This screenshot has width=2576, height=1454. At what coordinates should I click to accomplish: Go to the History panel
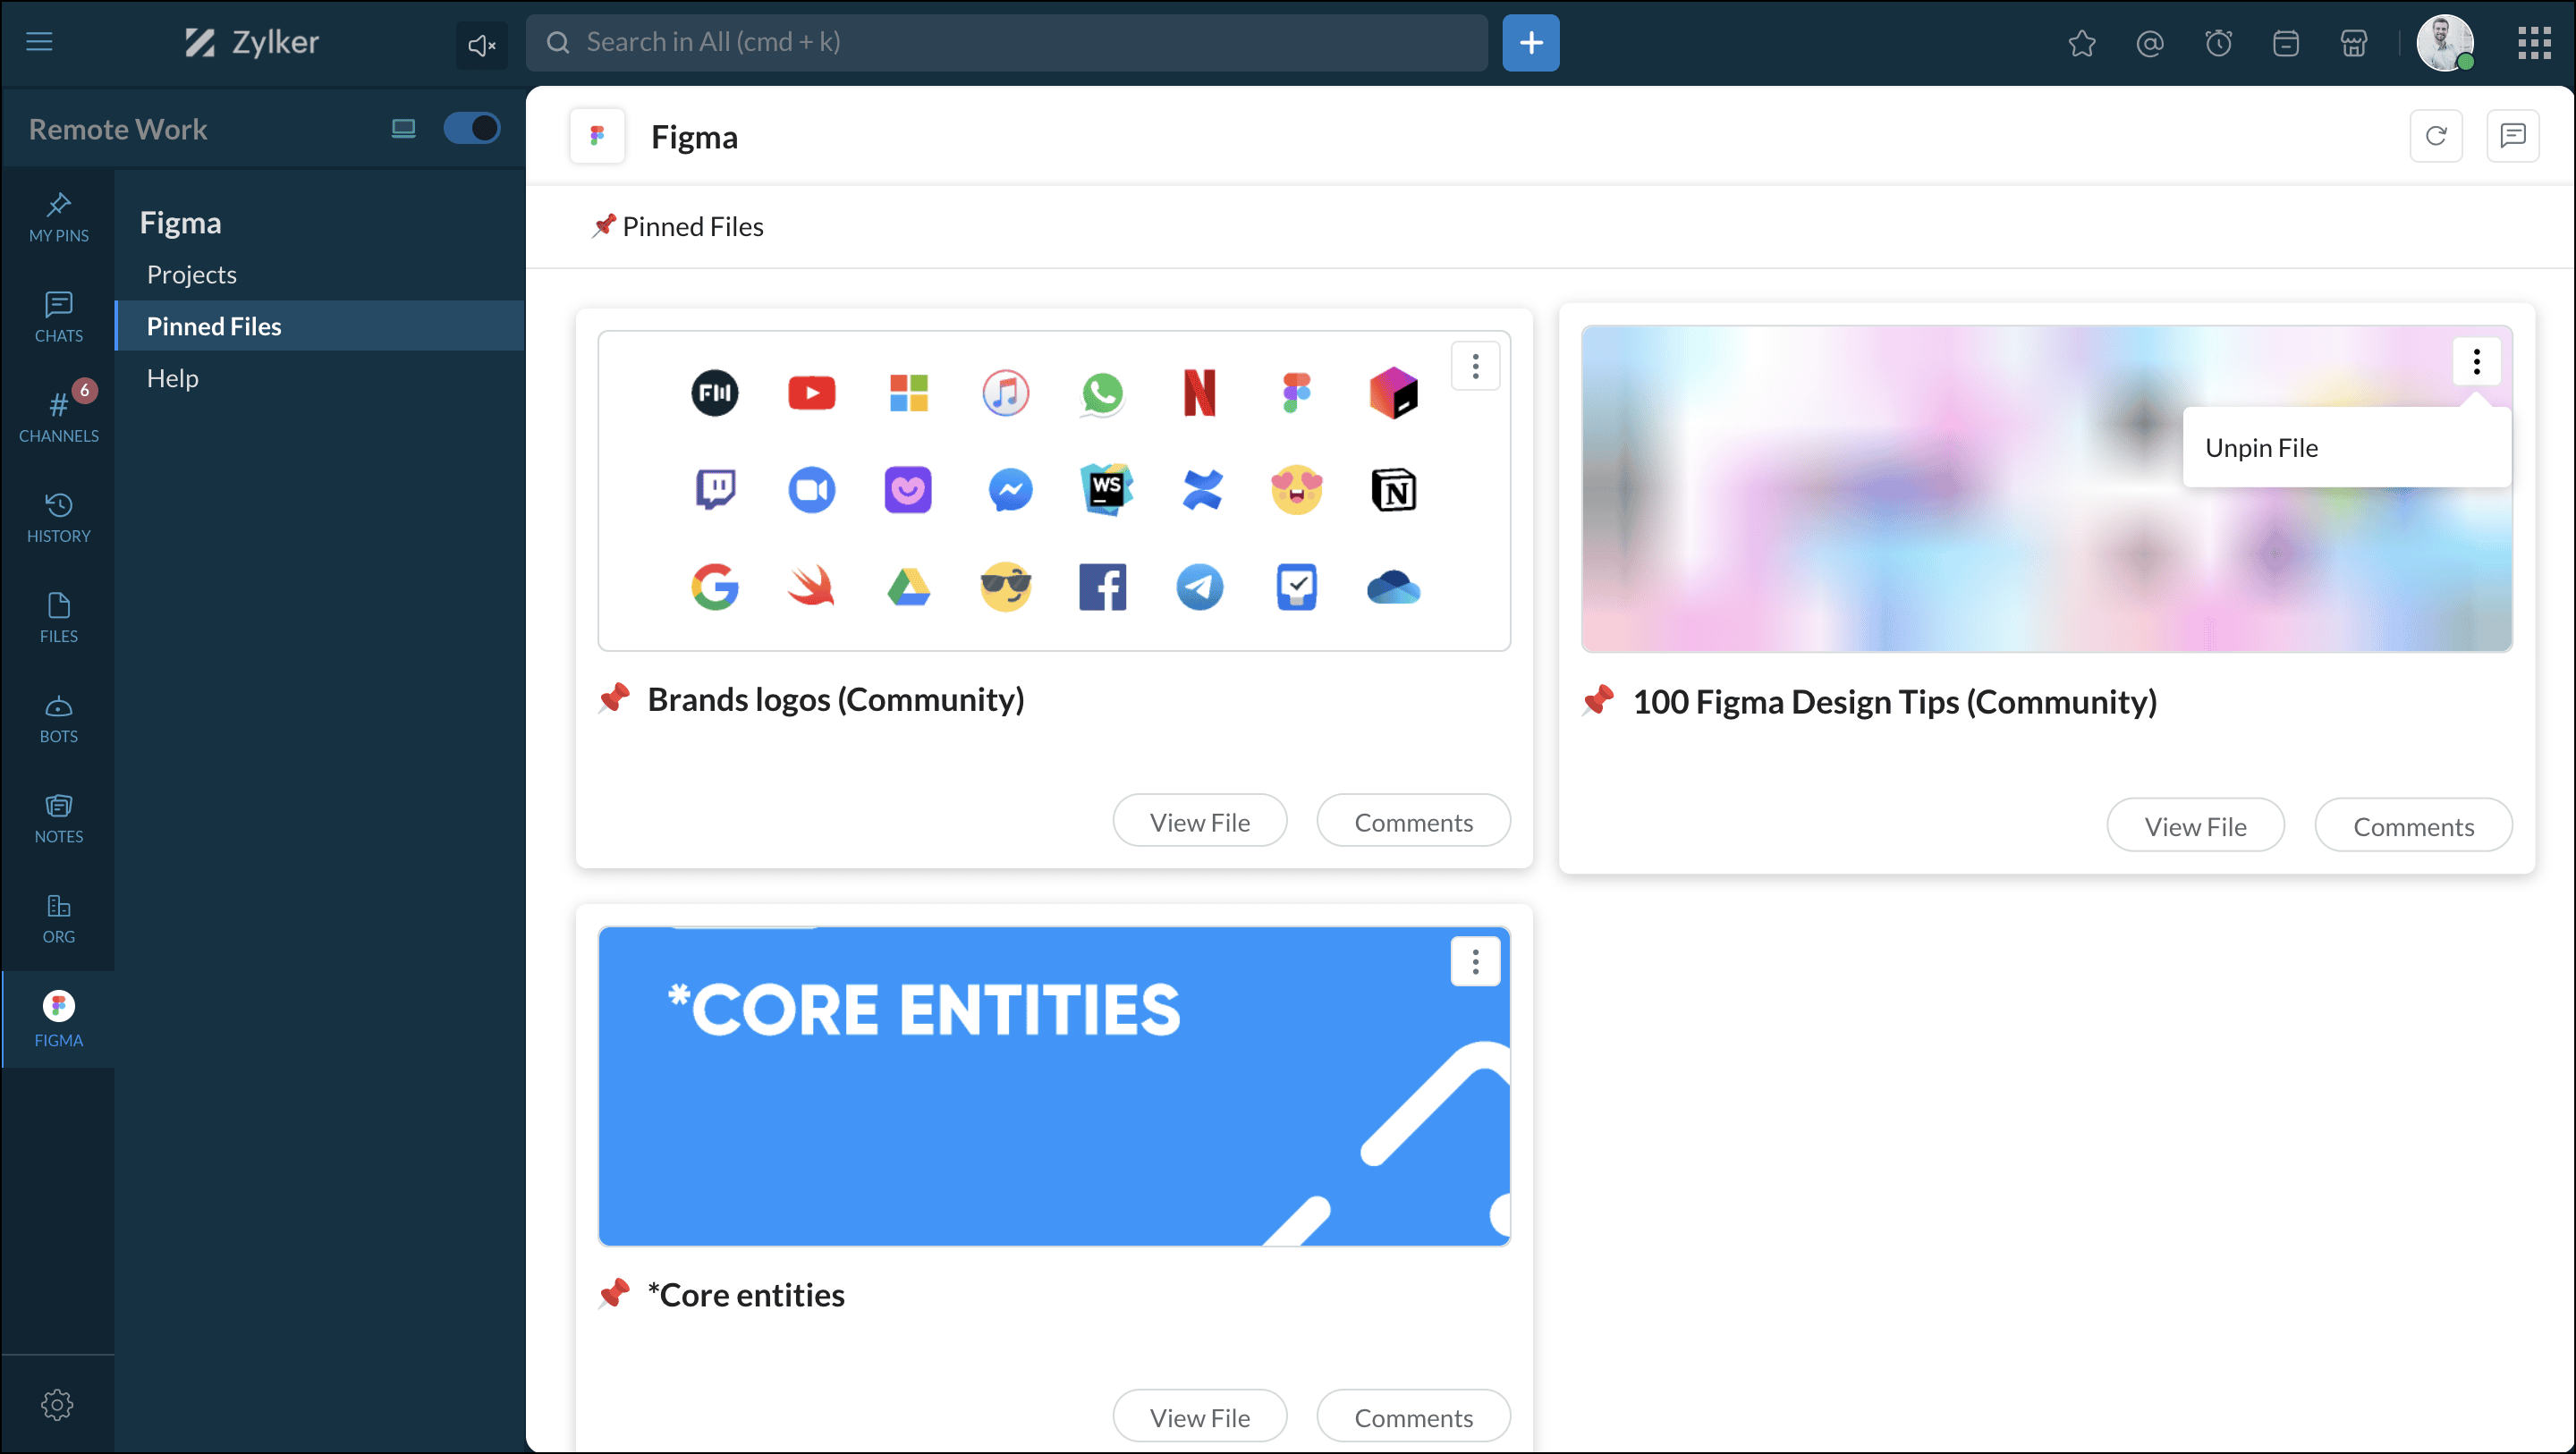[x=58, y=517]
